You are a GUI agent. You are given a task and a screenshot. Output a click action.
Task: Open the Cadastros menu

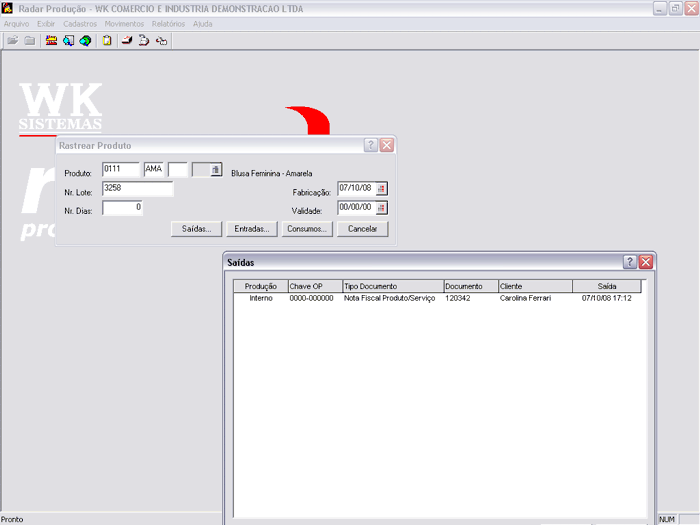coord(80,23)
